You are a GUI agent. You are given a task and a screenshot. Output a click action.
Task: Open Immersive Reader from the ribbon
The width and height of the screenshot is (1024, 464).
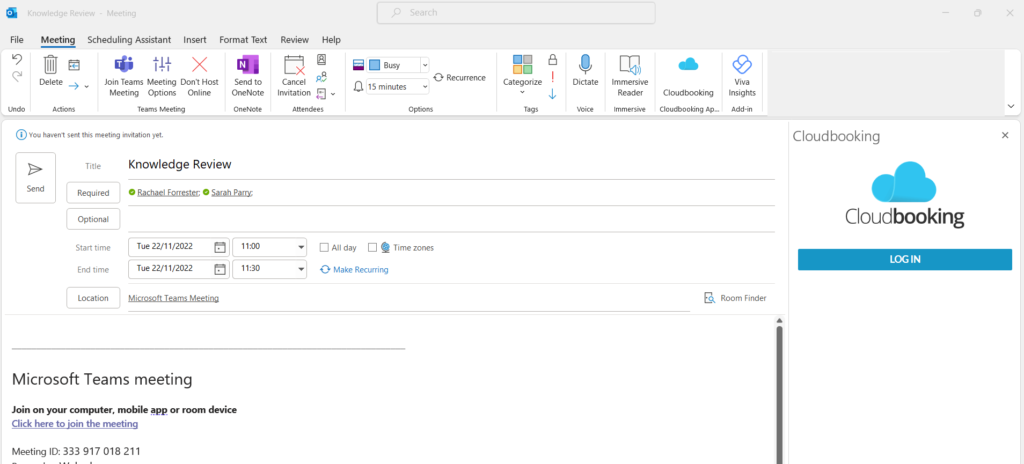tap(630, 76)
